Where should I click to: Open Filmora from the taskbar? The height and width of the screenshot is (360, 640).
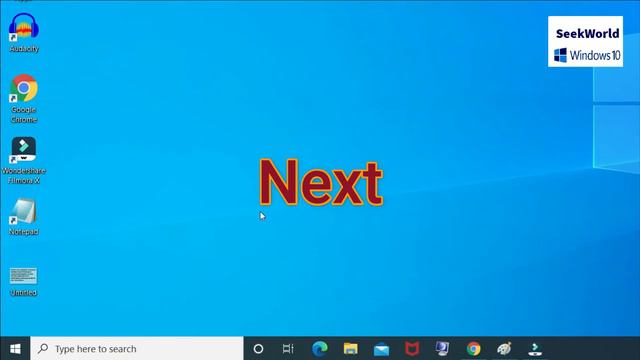pos(535,349)
